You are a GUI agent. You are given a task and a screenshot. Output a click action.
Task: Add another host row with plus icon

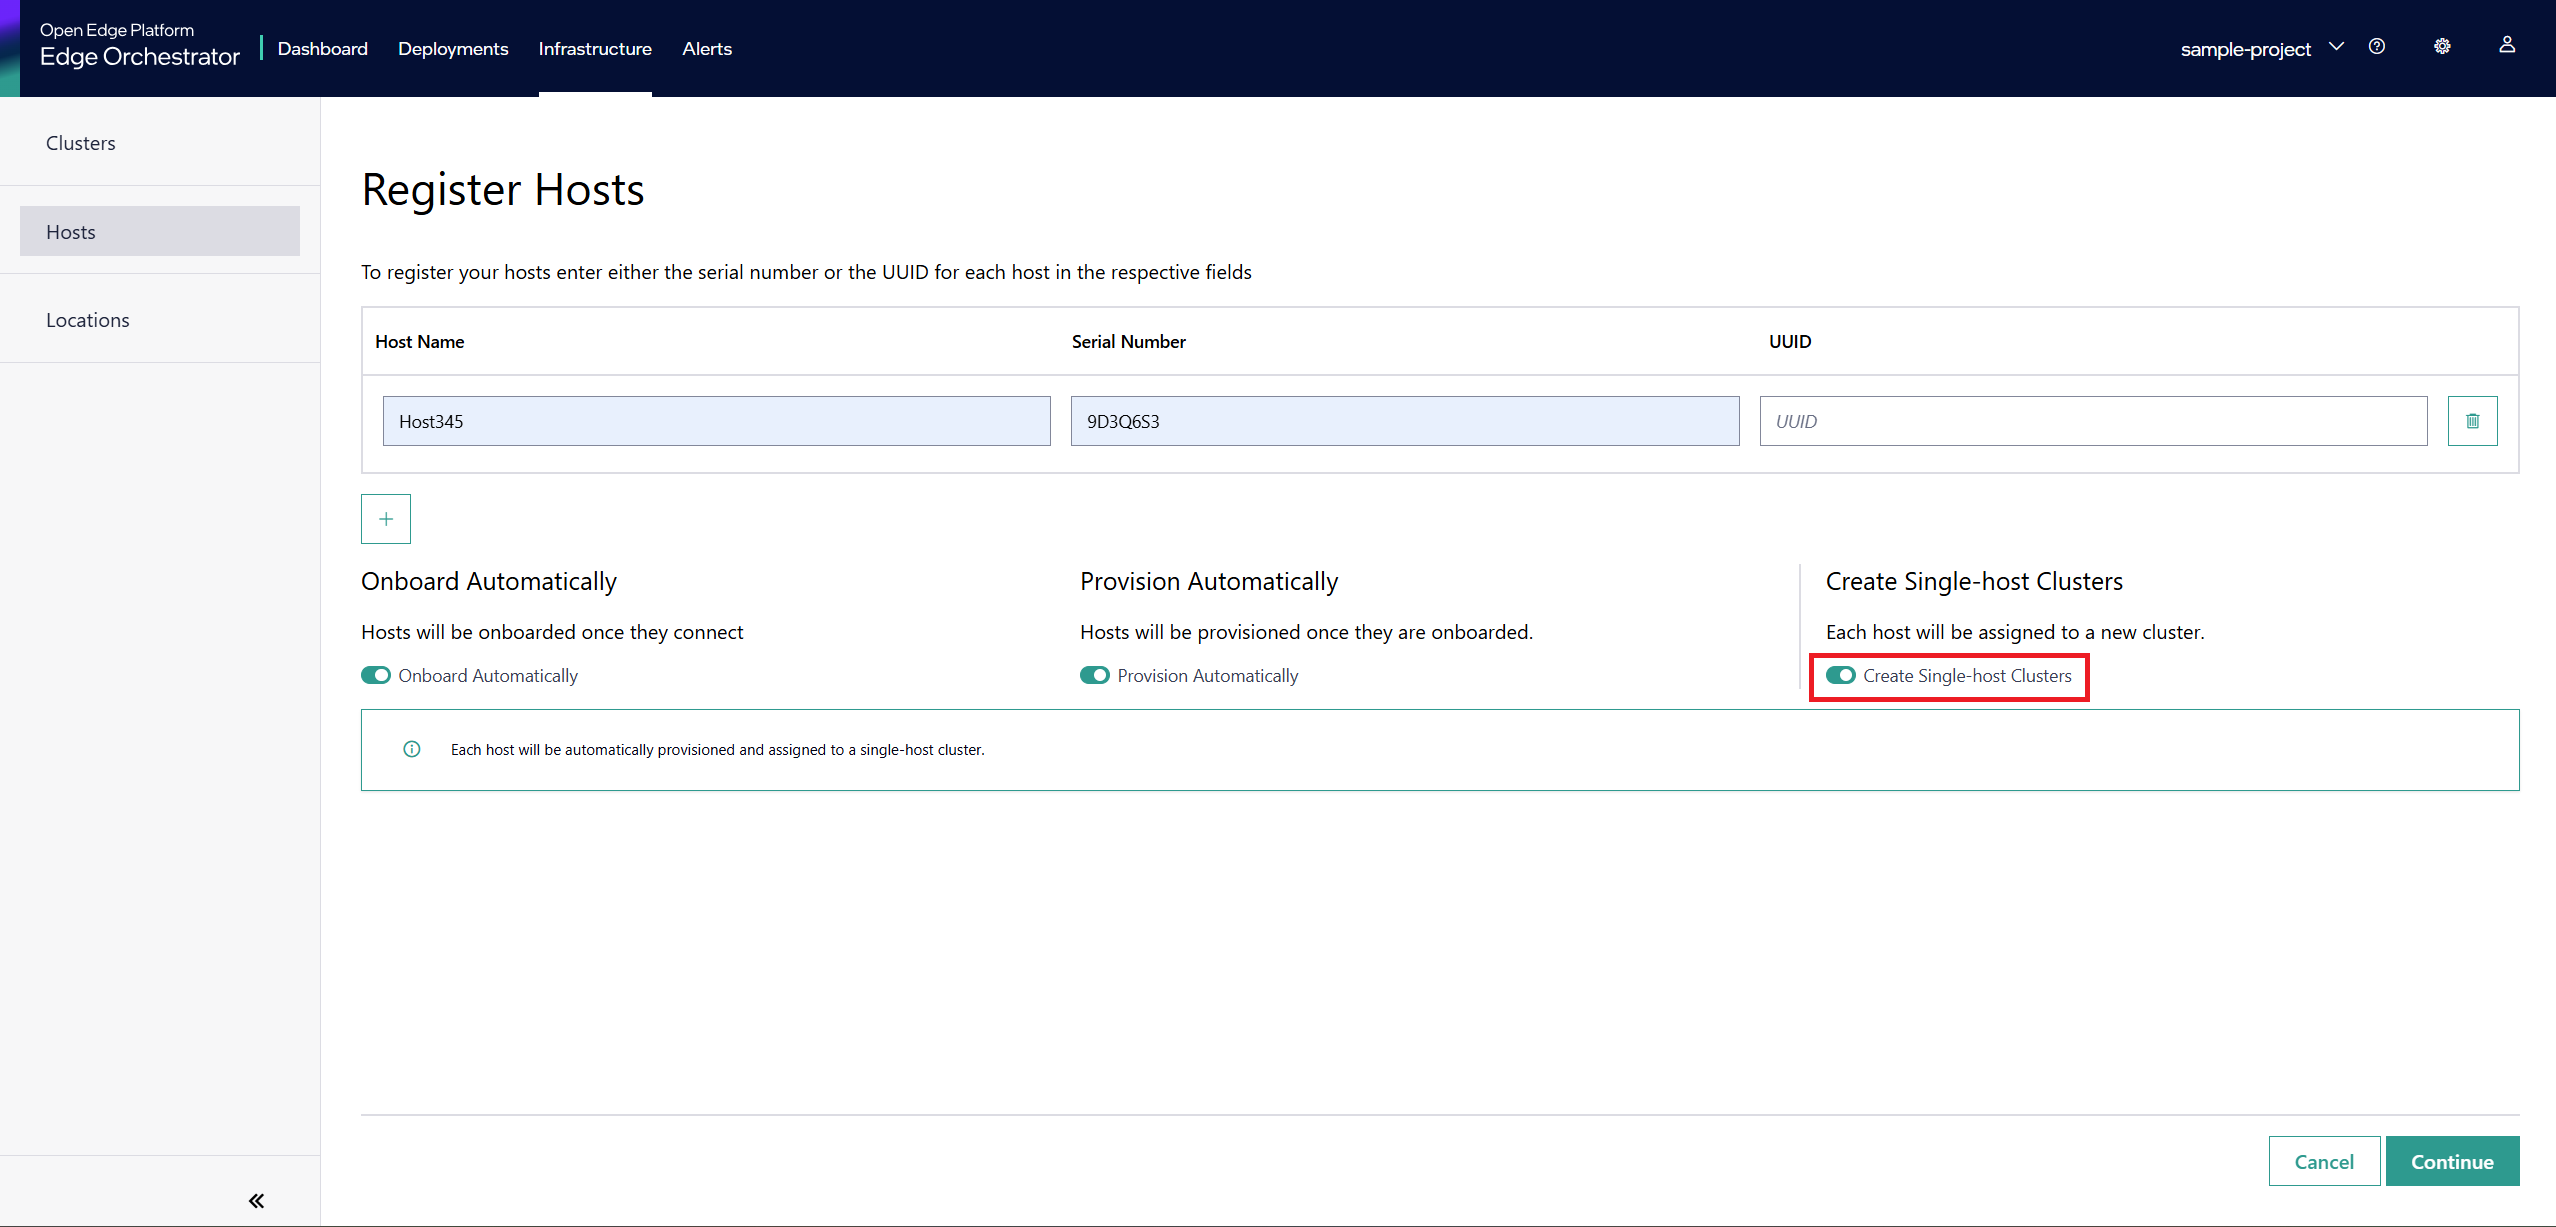click(386, 518)
